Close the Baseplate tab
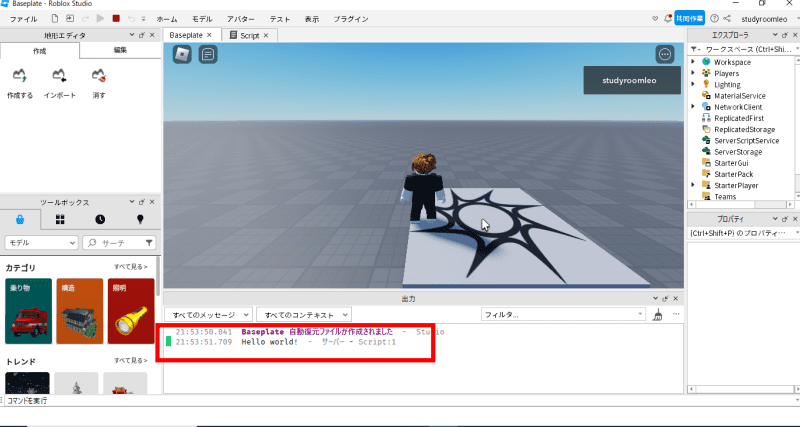This screenshot has height=427, width=800. coord(209,35)
